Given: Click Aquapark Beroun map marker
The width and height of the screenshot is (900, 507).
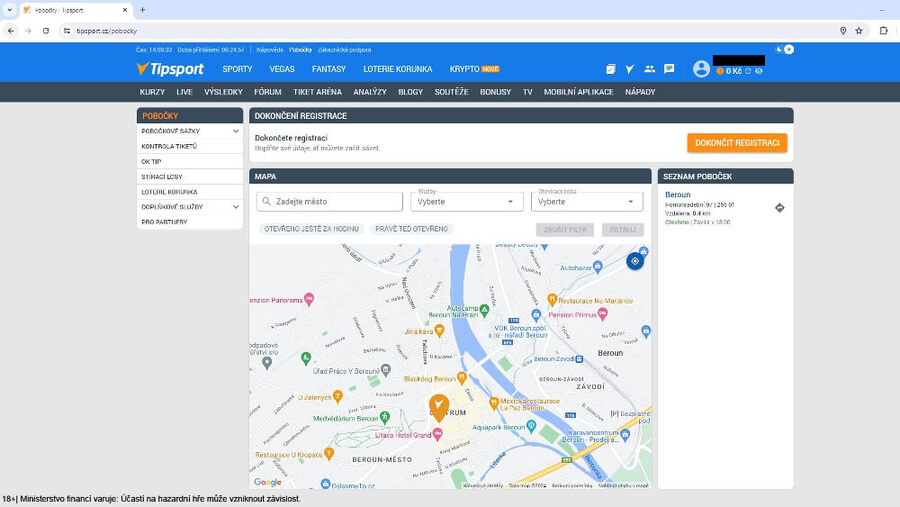Looking at the screenshot, I should coord(531,426).
